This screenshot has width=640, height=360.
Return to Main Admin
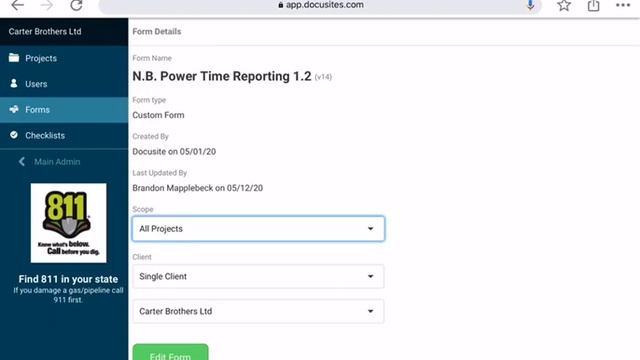point(57,162)
